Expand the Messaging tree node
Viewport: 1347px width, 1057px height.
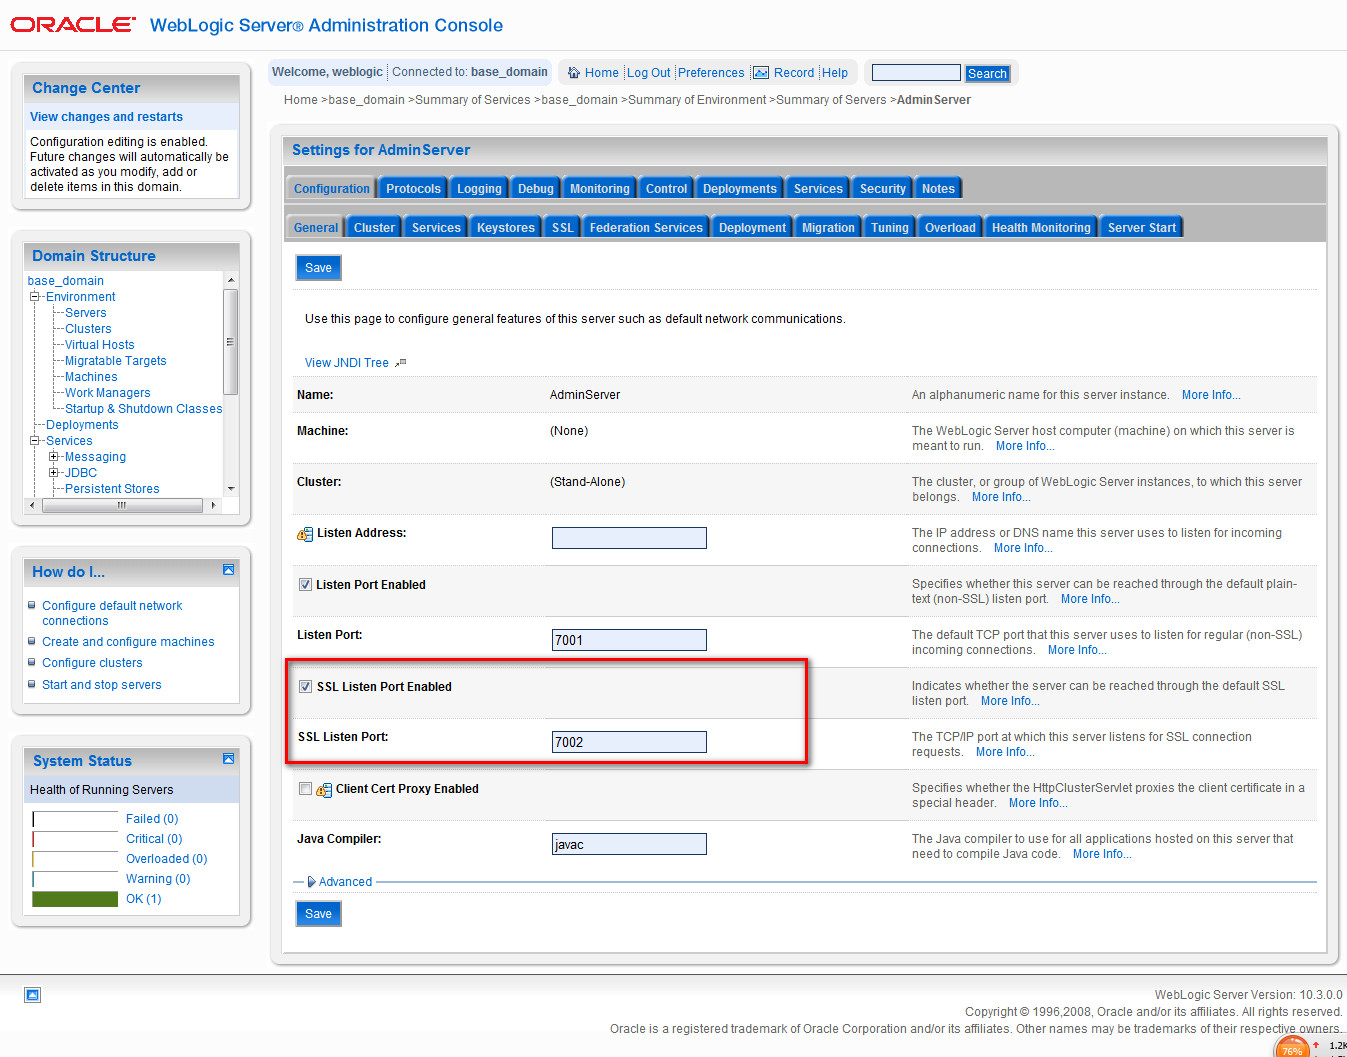(x=54, y=457)
